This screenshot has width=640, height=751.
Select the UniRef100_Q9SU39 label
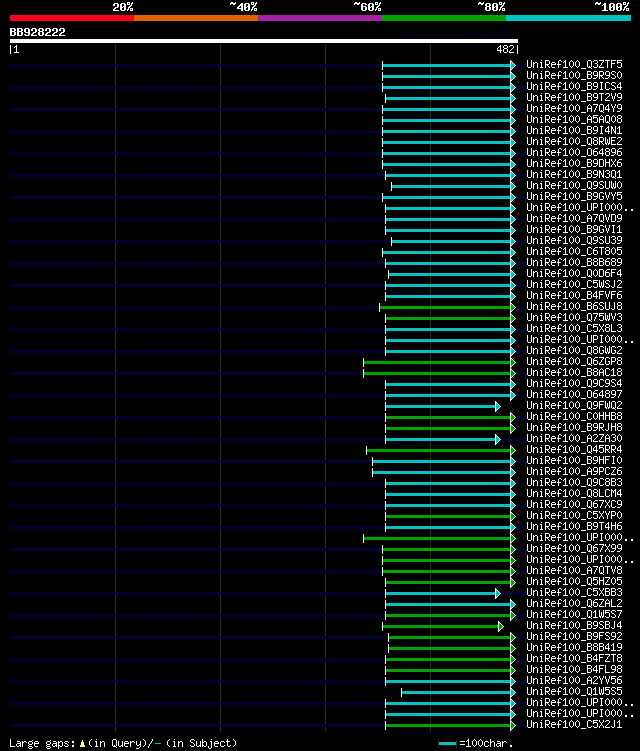point(574,240)
